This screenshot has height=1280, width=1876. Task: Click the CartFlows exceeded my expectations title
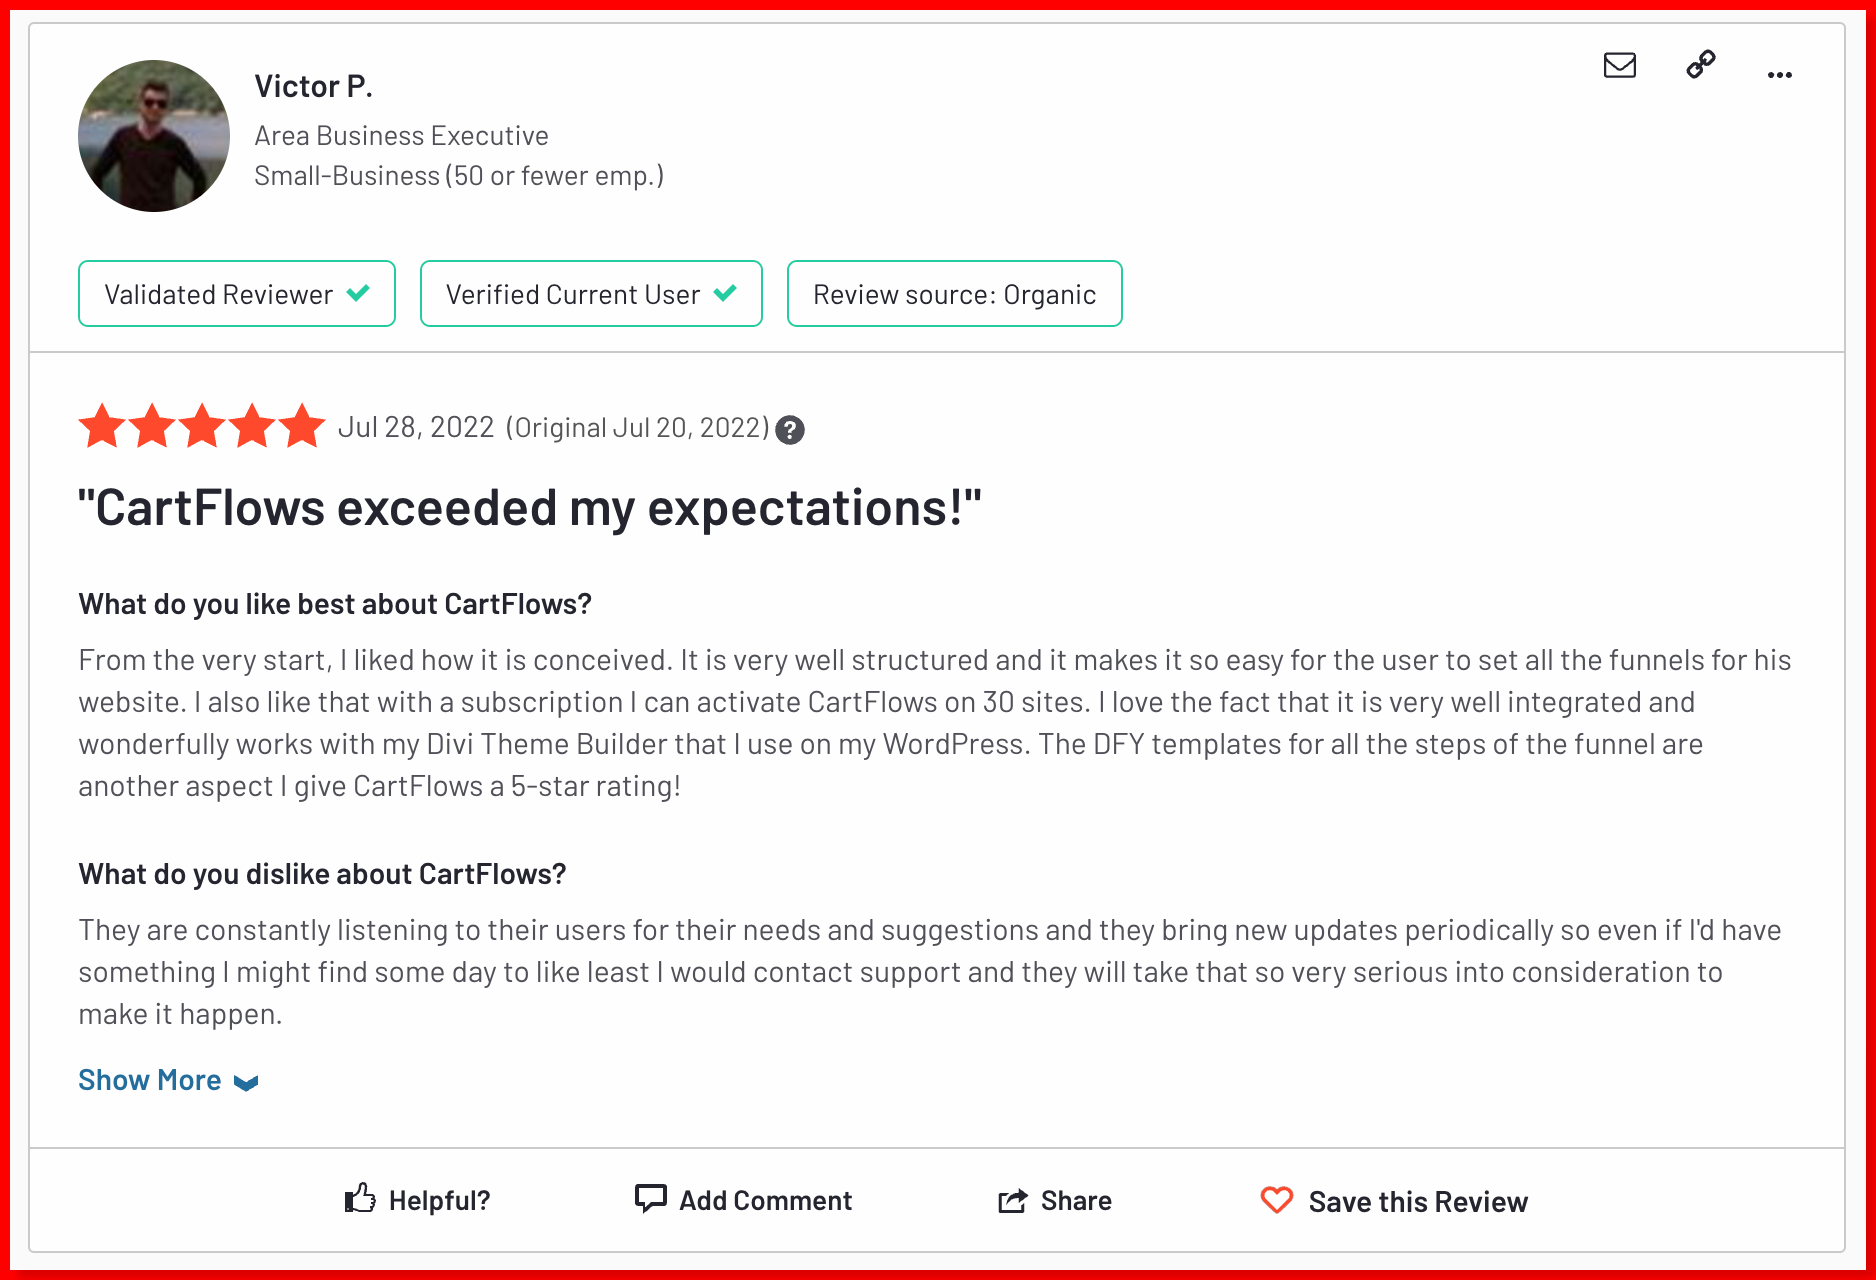pyautogui.click(x=530, y=507)
